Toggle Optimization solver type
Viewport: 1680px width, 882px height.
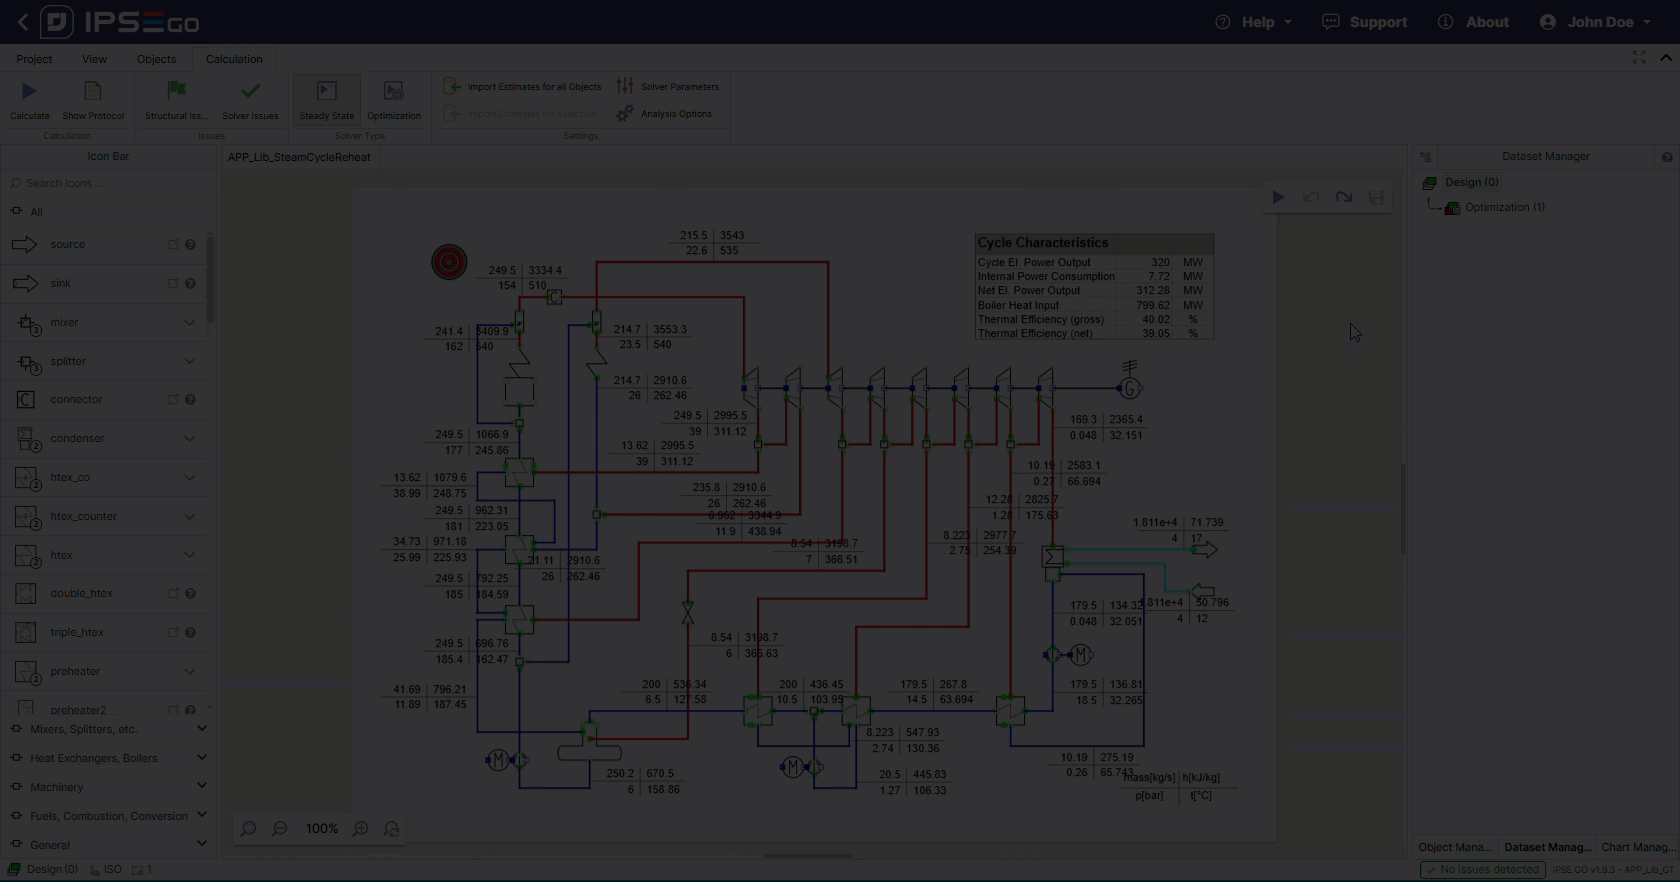(394, 100)
